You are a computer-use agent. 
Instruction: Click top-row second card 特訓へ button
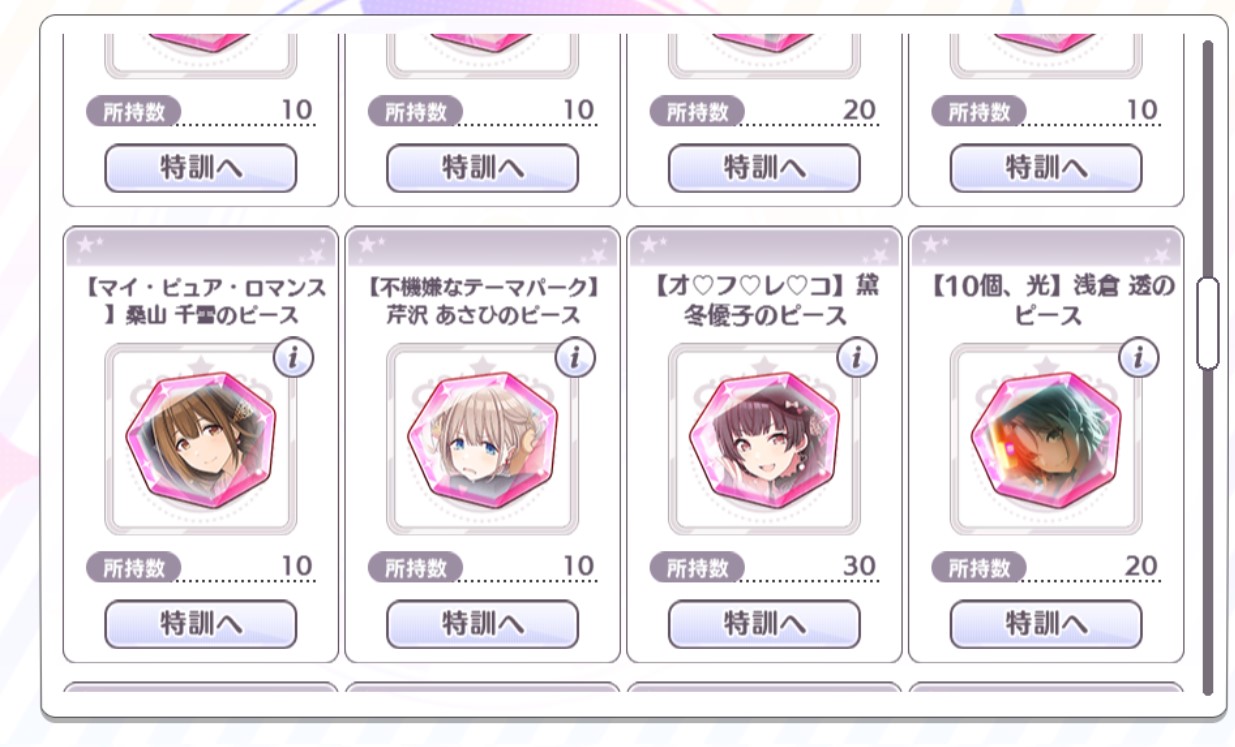pyautogui.click(x=483, y=168)
